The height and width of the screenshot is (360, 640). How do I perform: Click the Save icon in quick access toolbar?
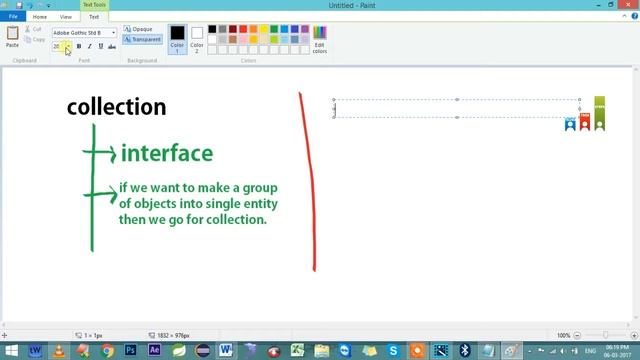[19, 5]
